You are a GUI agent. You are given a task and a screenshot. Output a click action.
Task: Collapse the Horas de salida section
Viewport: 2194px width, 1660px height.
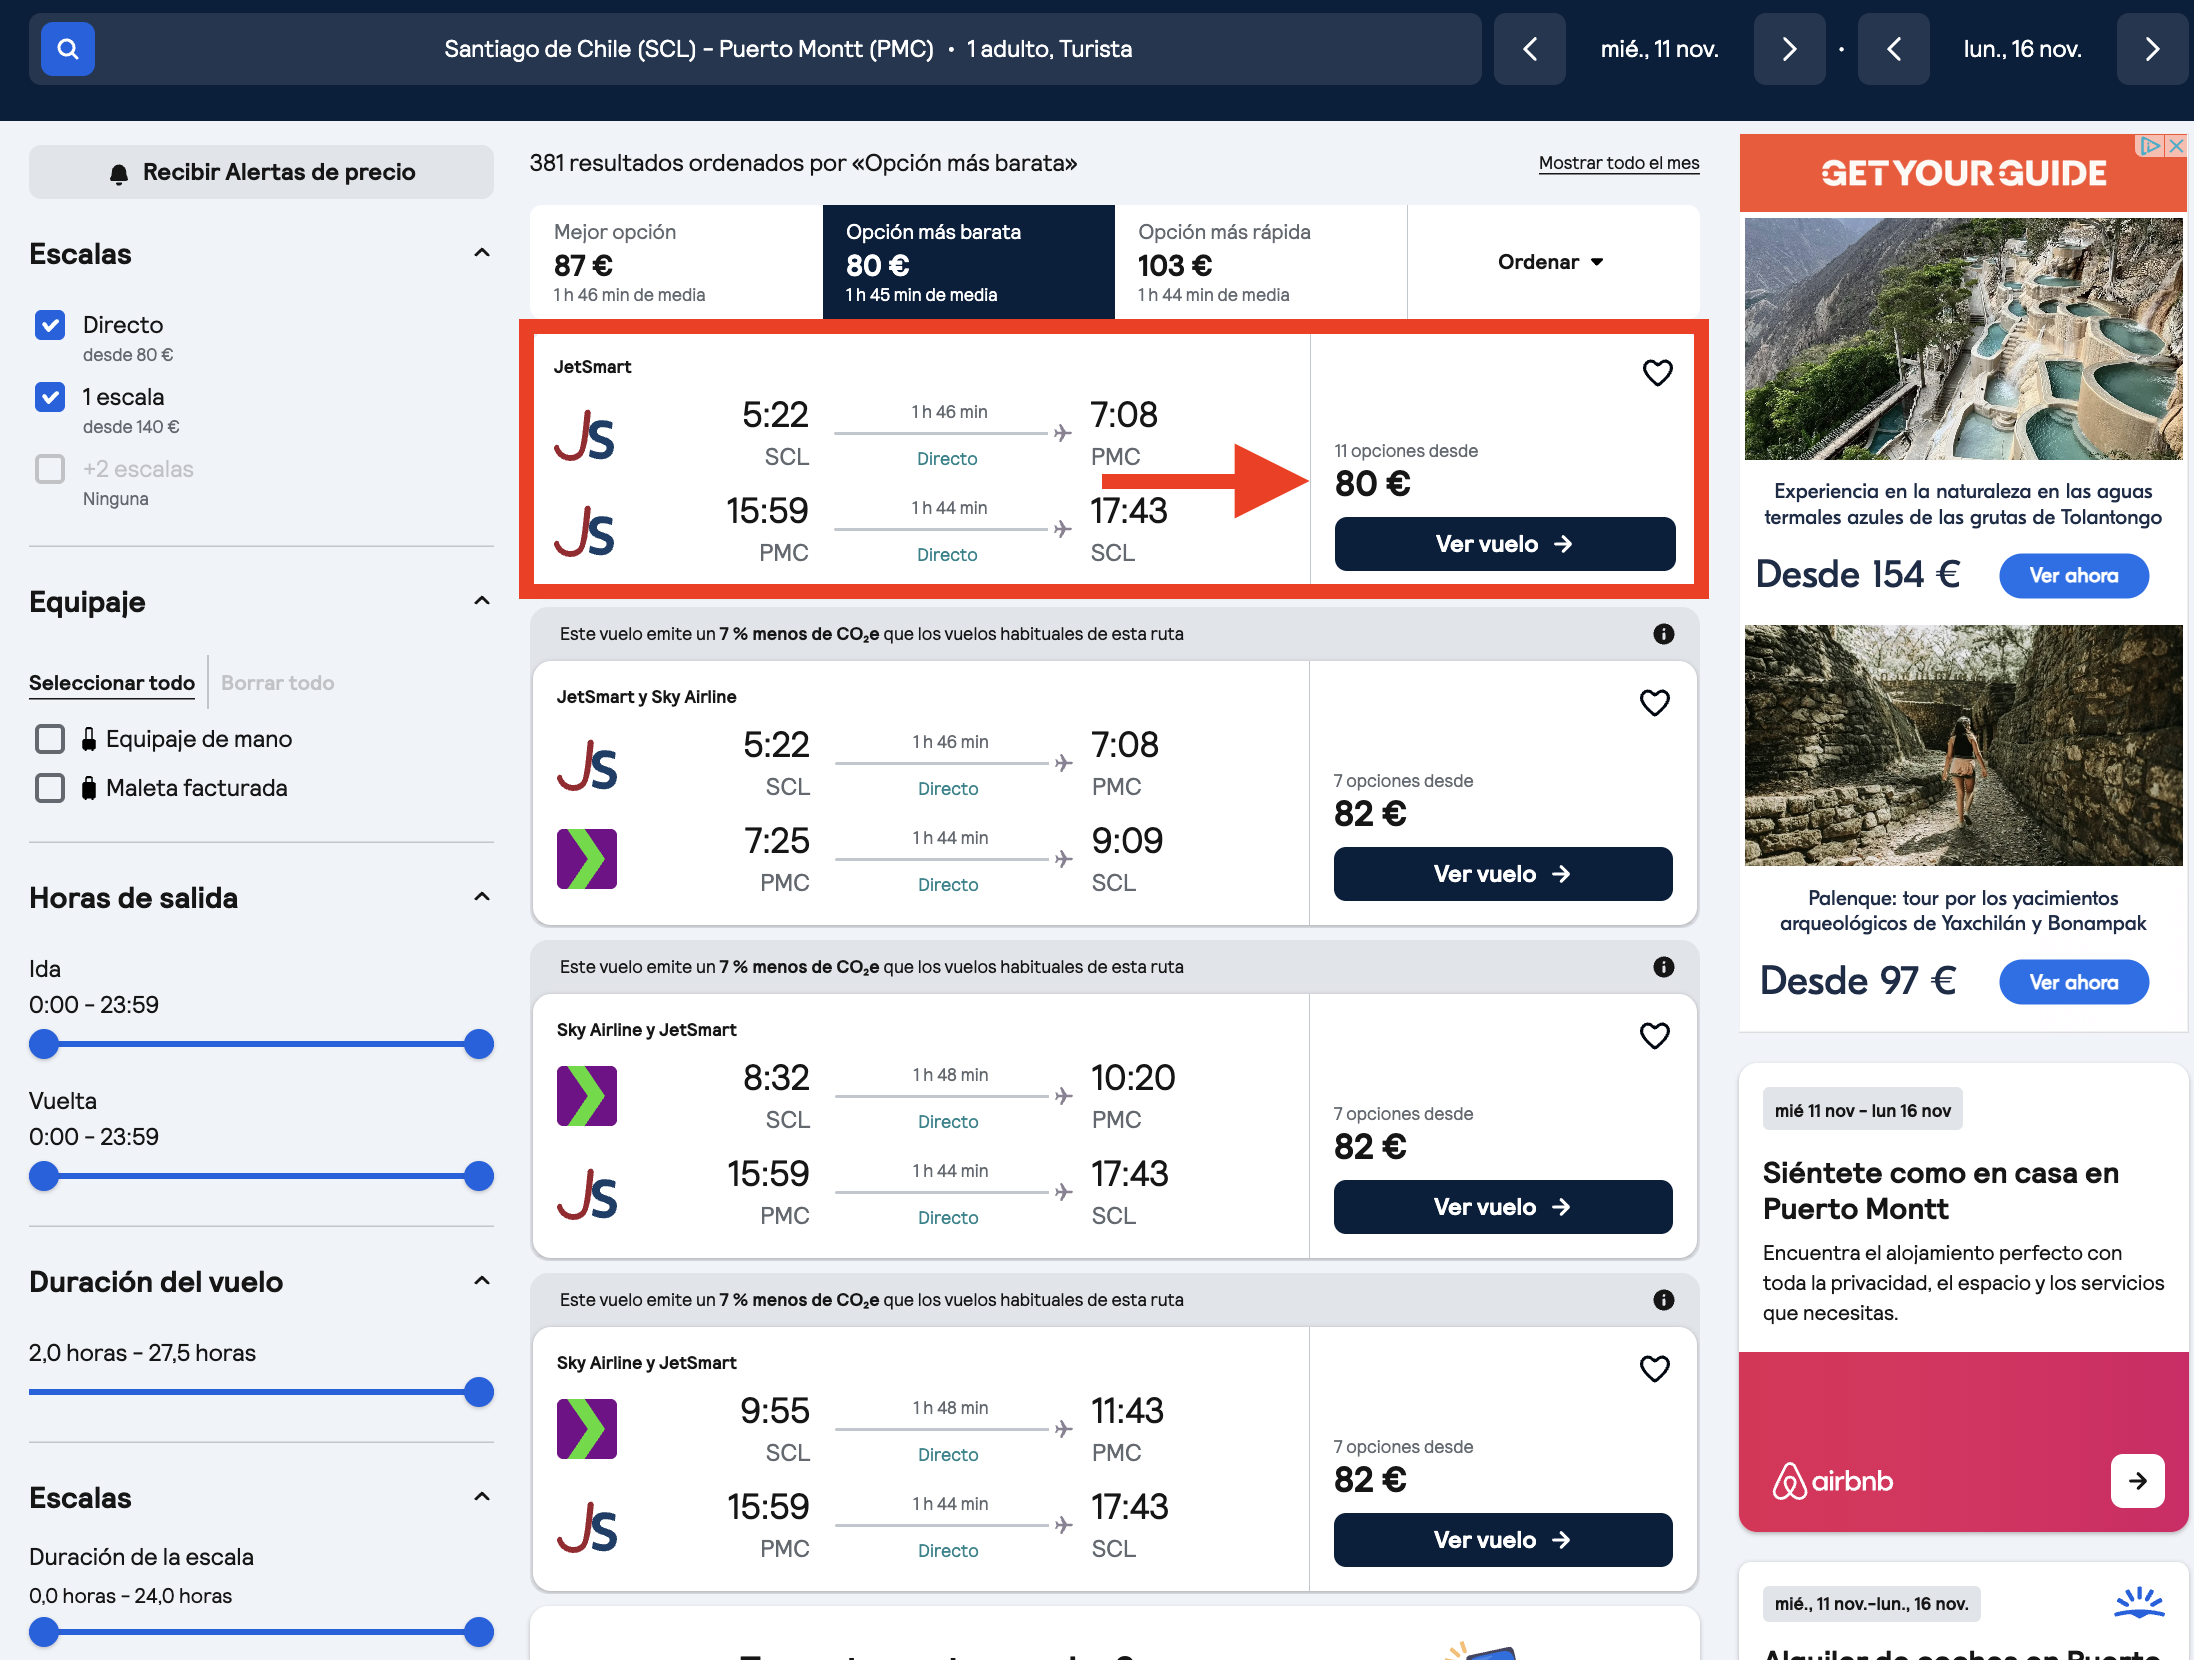pyautogui.click(x=482, y=897)
